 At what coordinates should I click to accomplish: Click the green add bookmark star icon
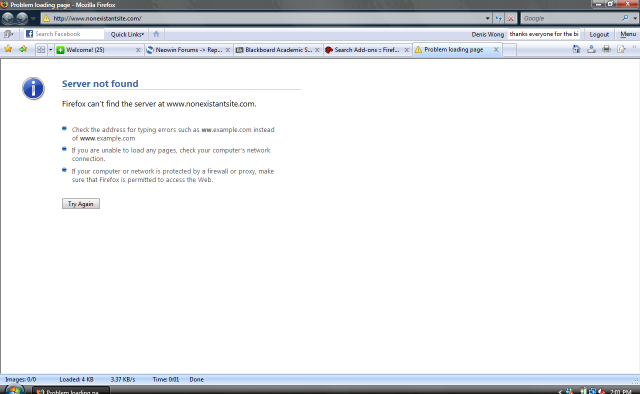click(23, 49)
